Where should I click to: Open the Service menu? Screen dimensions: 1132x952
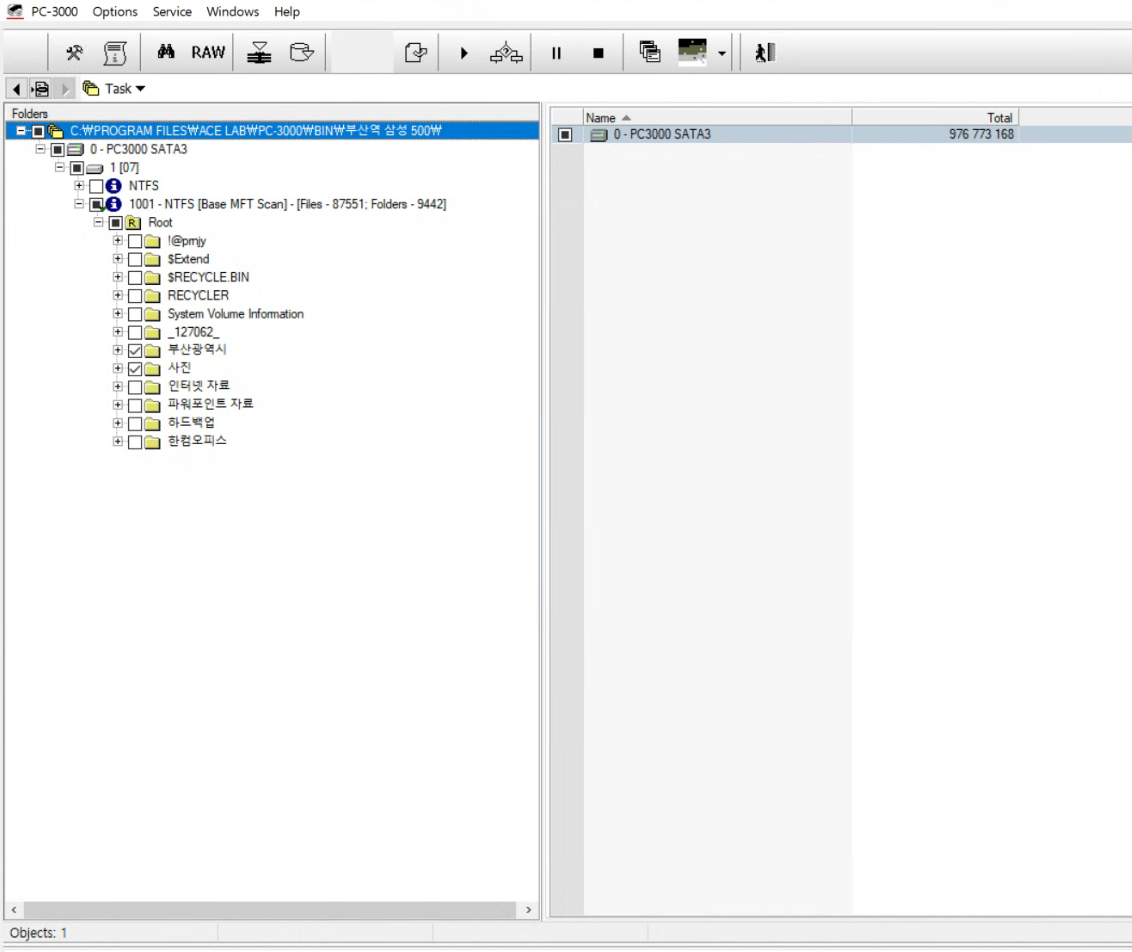(x=172, y=12)
